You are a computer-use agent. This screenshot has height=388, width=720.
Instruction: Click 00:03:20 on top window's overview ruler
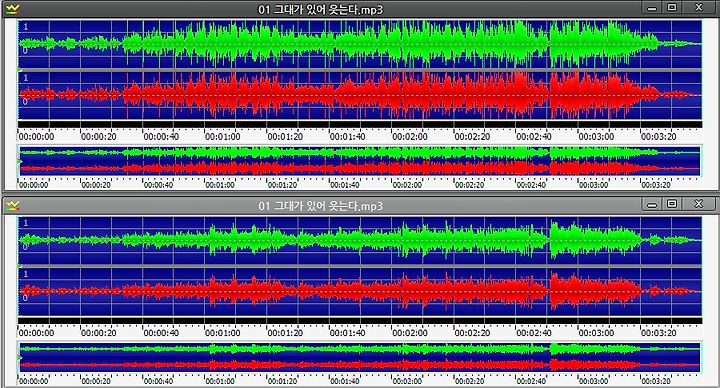656,185
